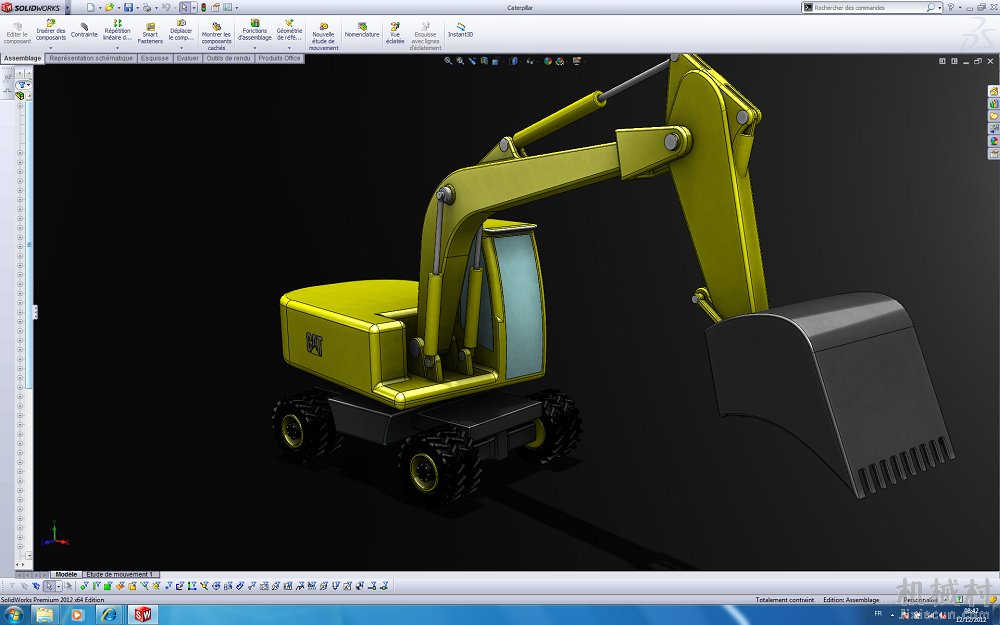Screen dimensions: 1000x625
Task: Open the Design Library task pane tab
Action: click(994, 103)
